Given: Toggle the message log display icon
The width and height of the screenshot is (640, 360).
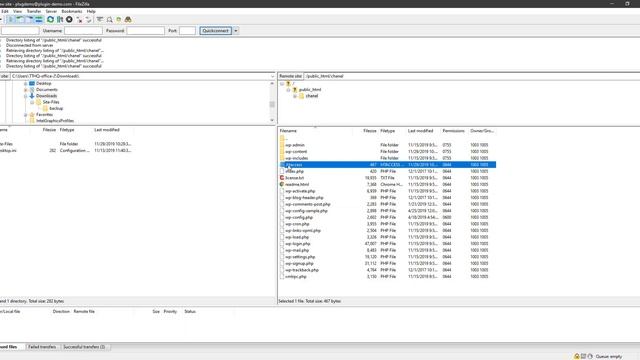Looking at the screenshot, I should point(11,19).
